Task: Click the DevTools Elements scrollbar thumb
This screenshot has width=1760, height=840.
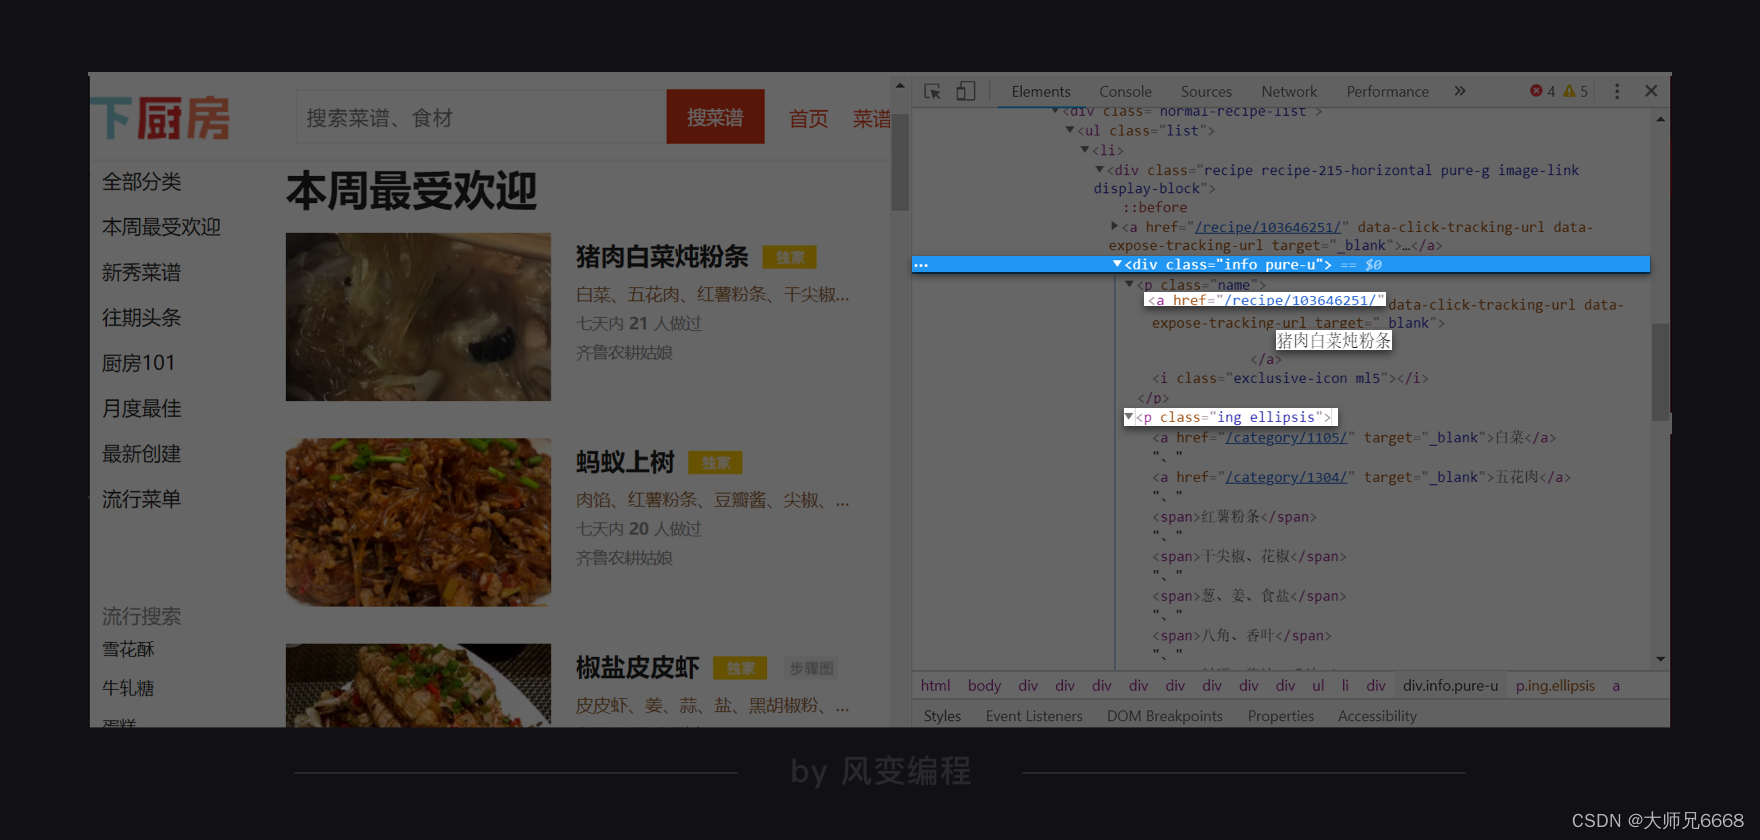Action: (x=1660, y=372)
